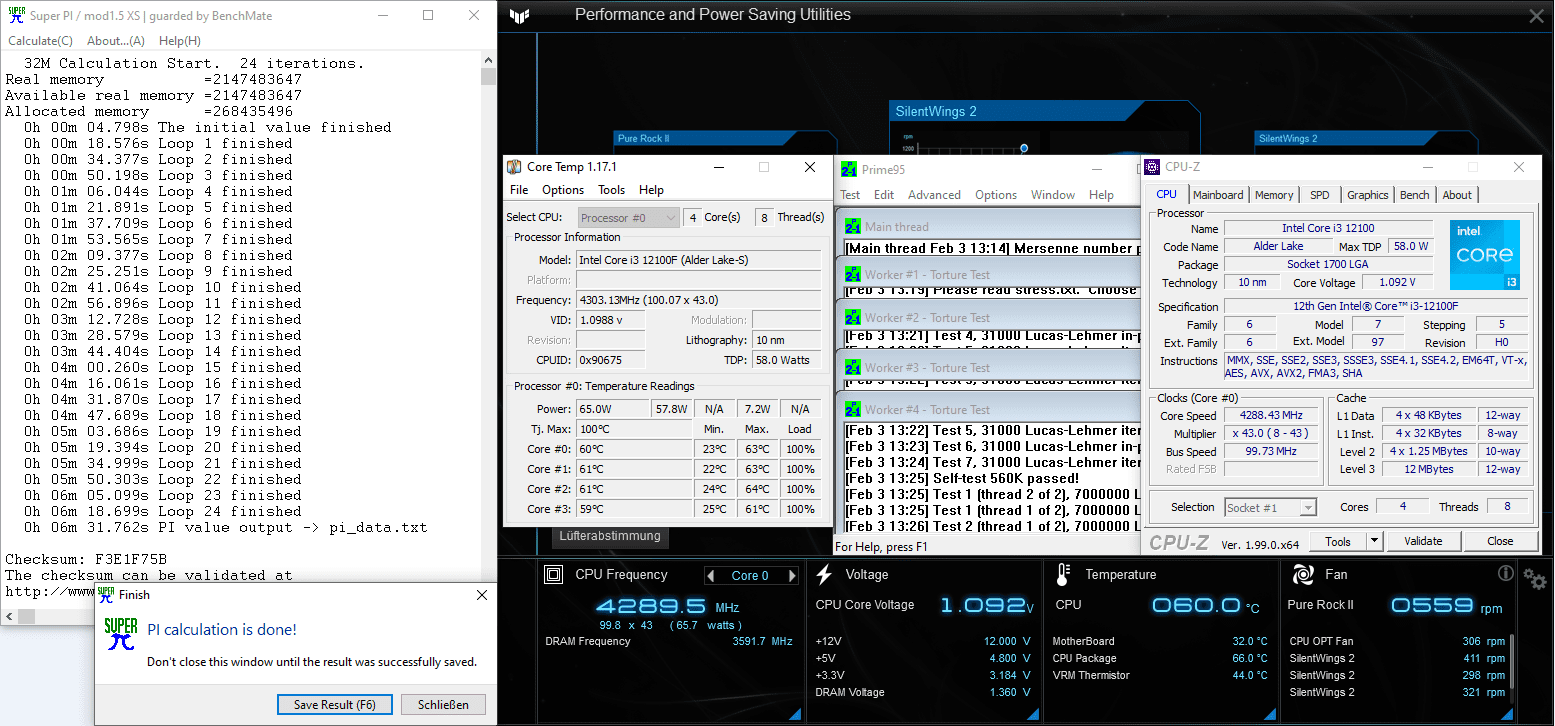Click the Worker #4 Torture Test icon
Screen dimensions: 1555x726
(853, 409)
